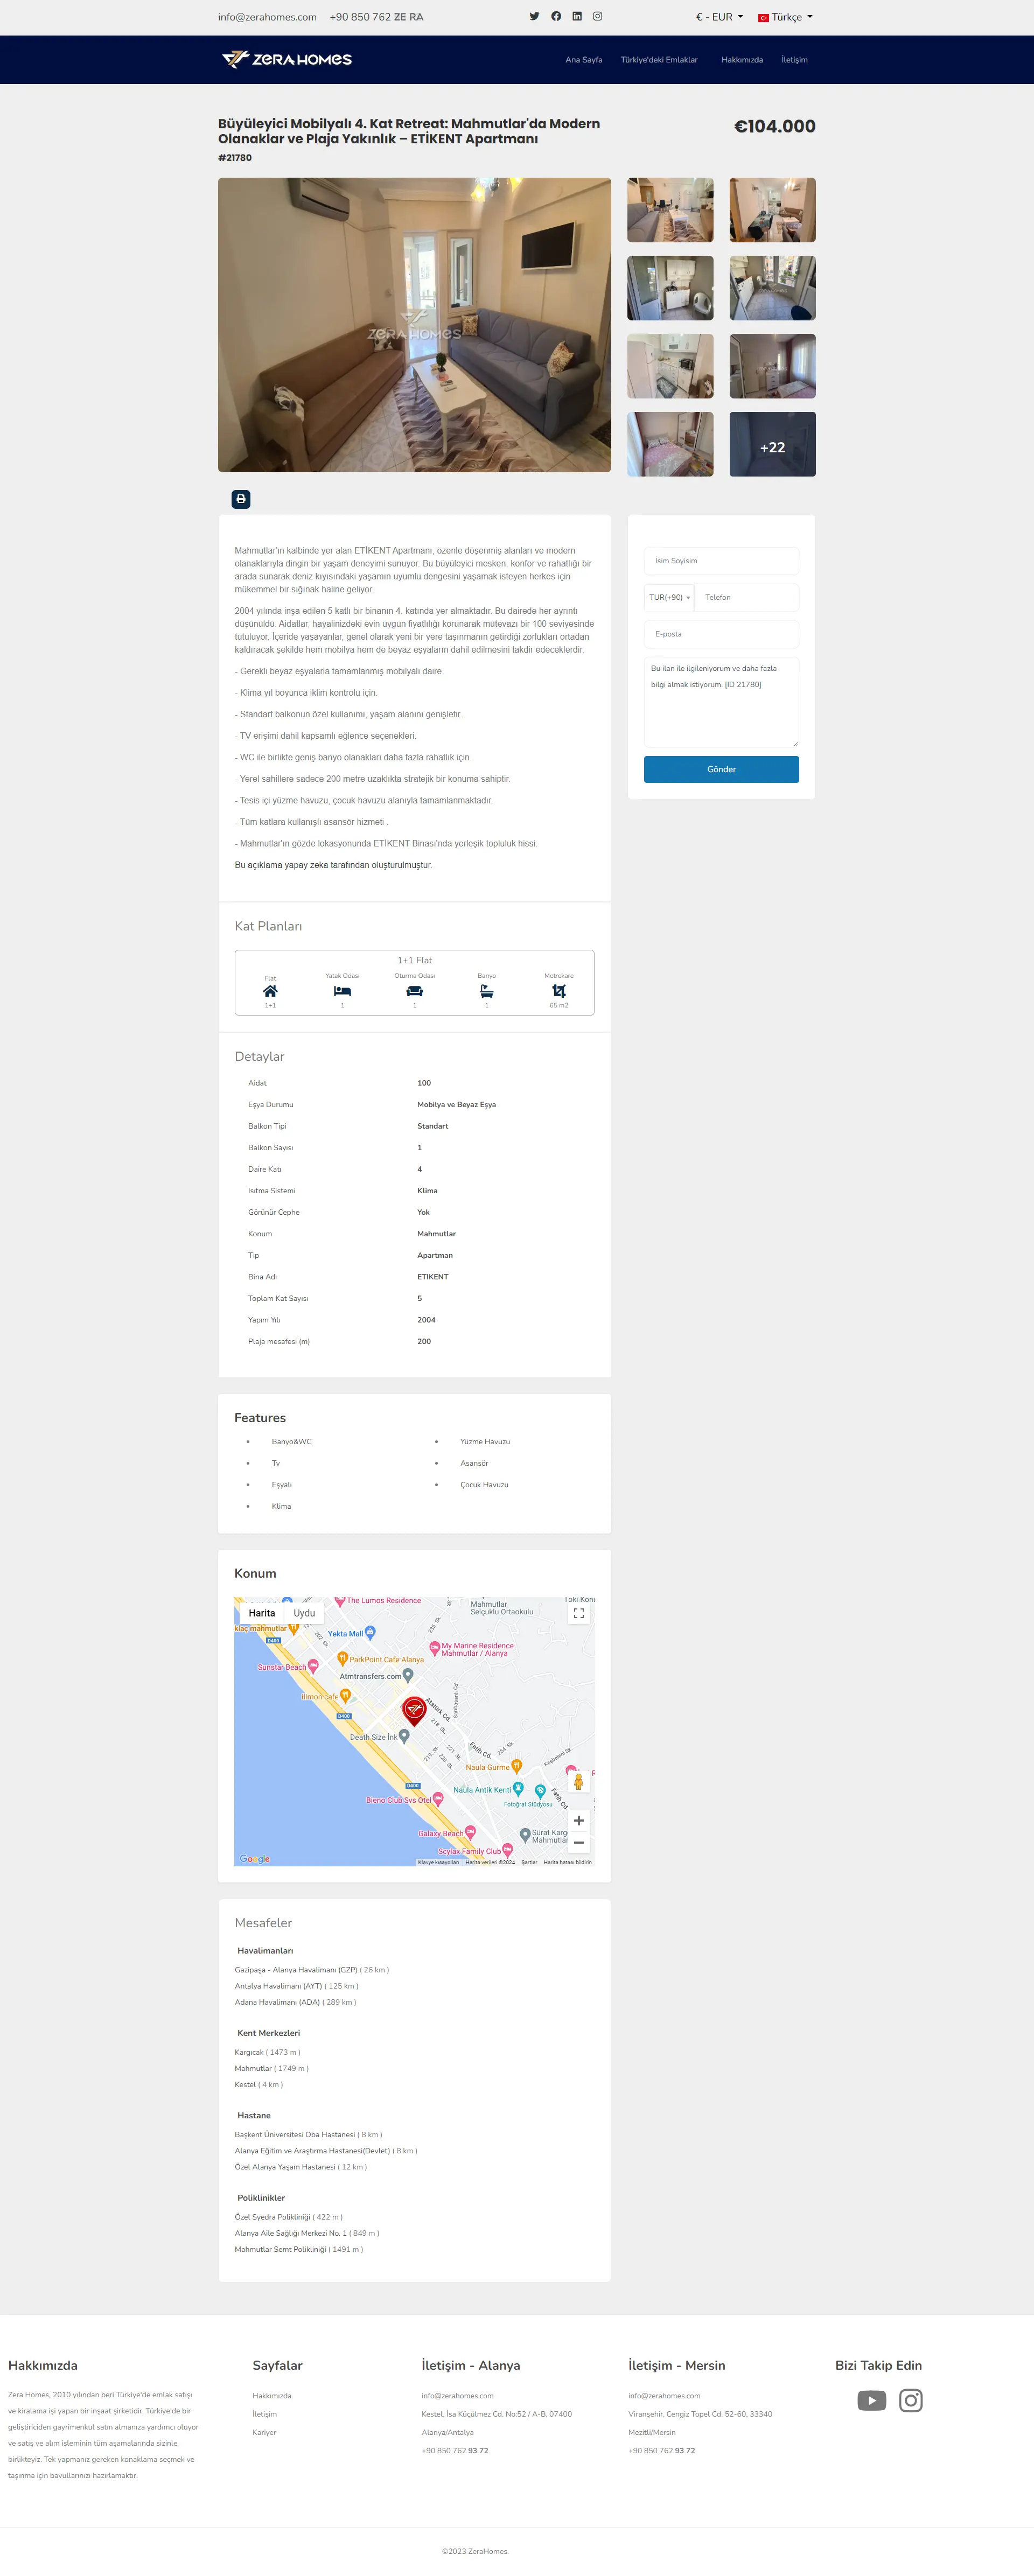The height and width of the screenshot is (2576, 1034).
Task: Expand the Türkçe language dropdown
Action: coord(786,17)
